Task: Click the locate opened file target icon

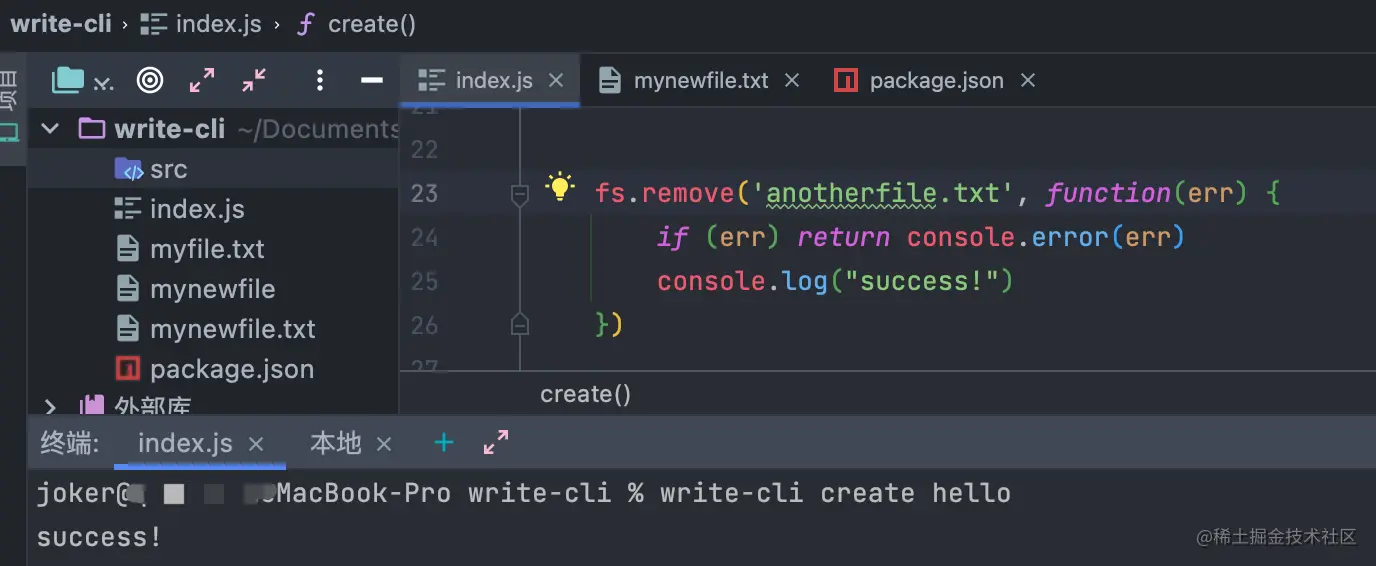Action: [x=150, y=80]
